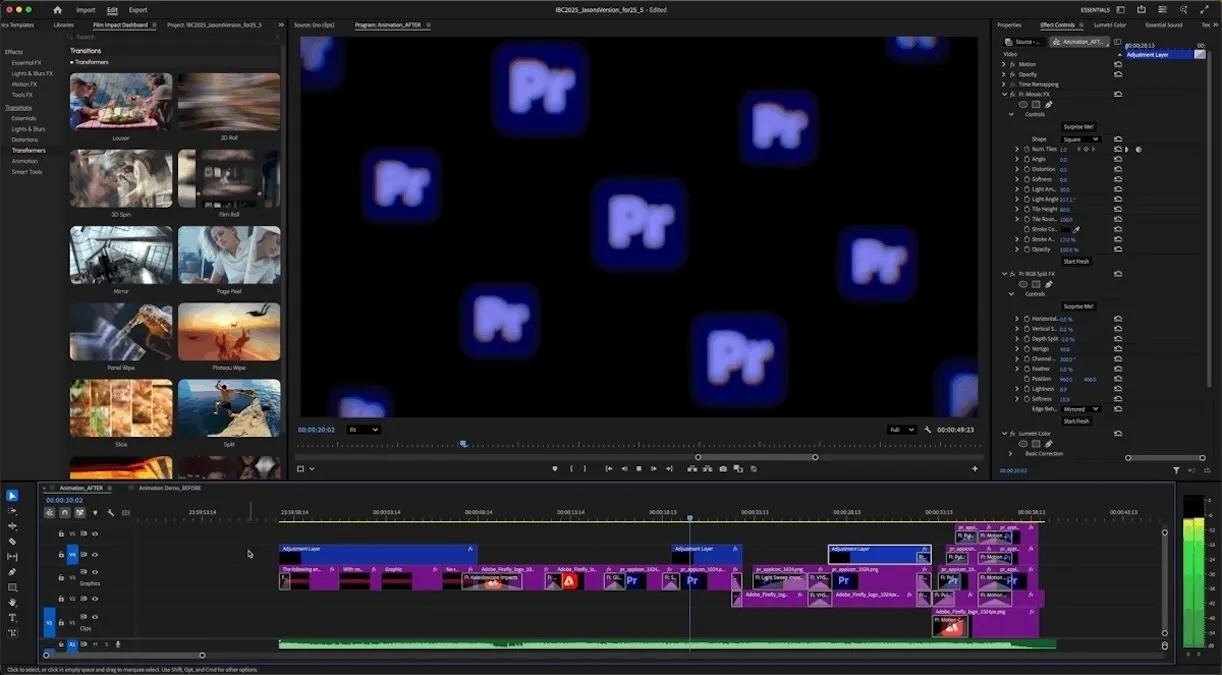This screenshot has width=1222, height=675.
Task: Collapse the Mosaic FX effect
Action: point(1004,94)
